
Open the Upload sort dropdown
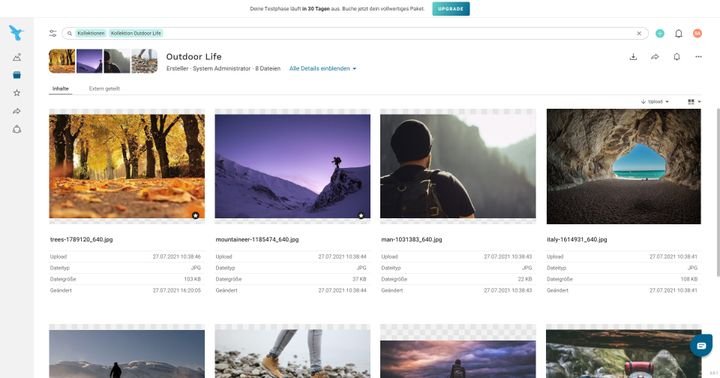655,102
